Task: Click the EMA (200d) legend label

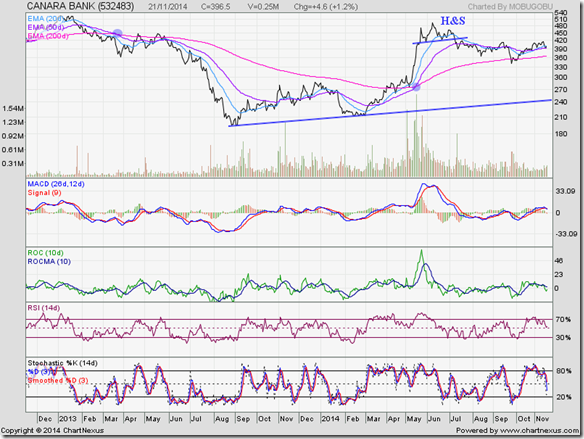Action: click(x=48, y=36)
